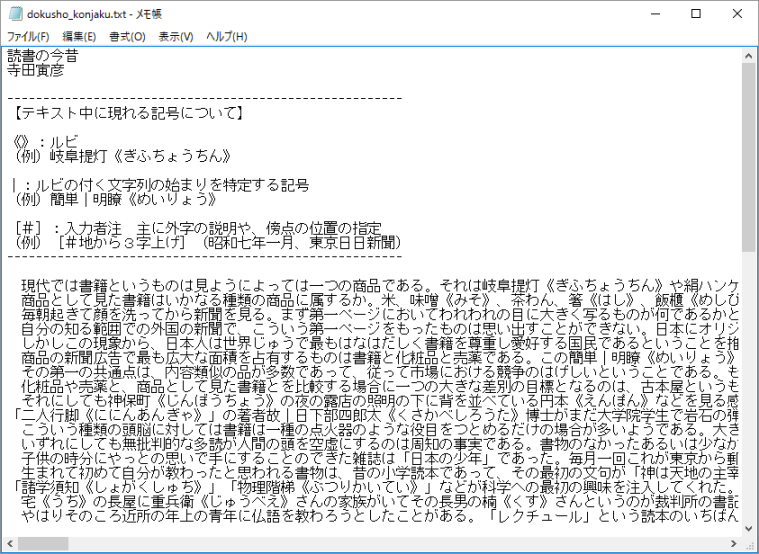Maximize the Notepad window
The height and width of the screenshot is (554, 759).
click(x=696, y=14)
